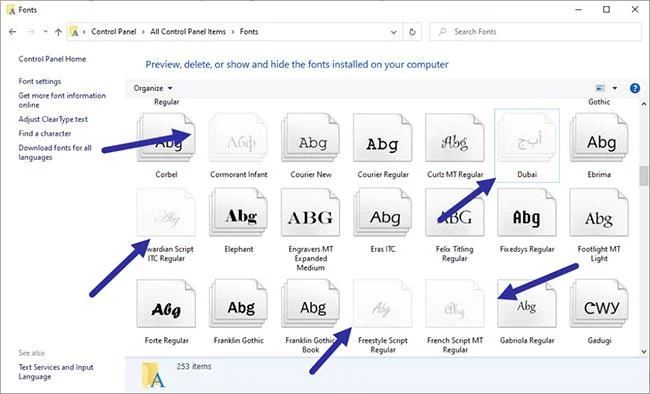Click the scrollbar down arrow

click(643, 351)
